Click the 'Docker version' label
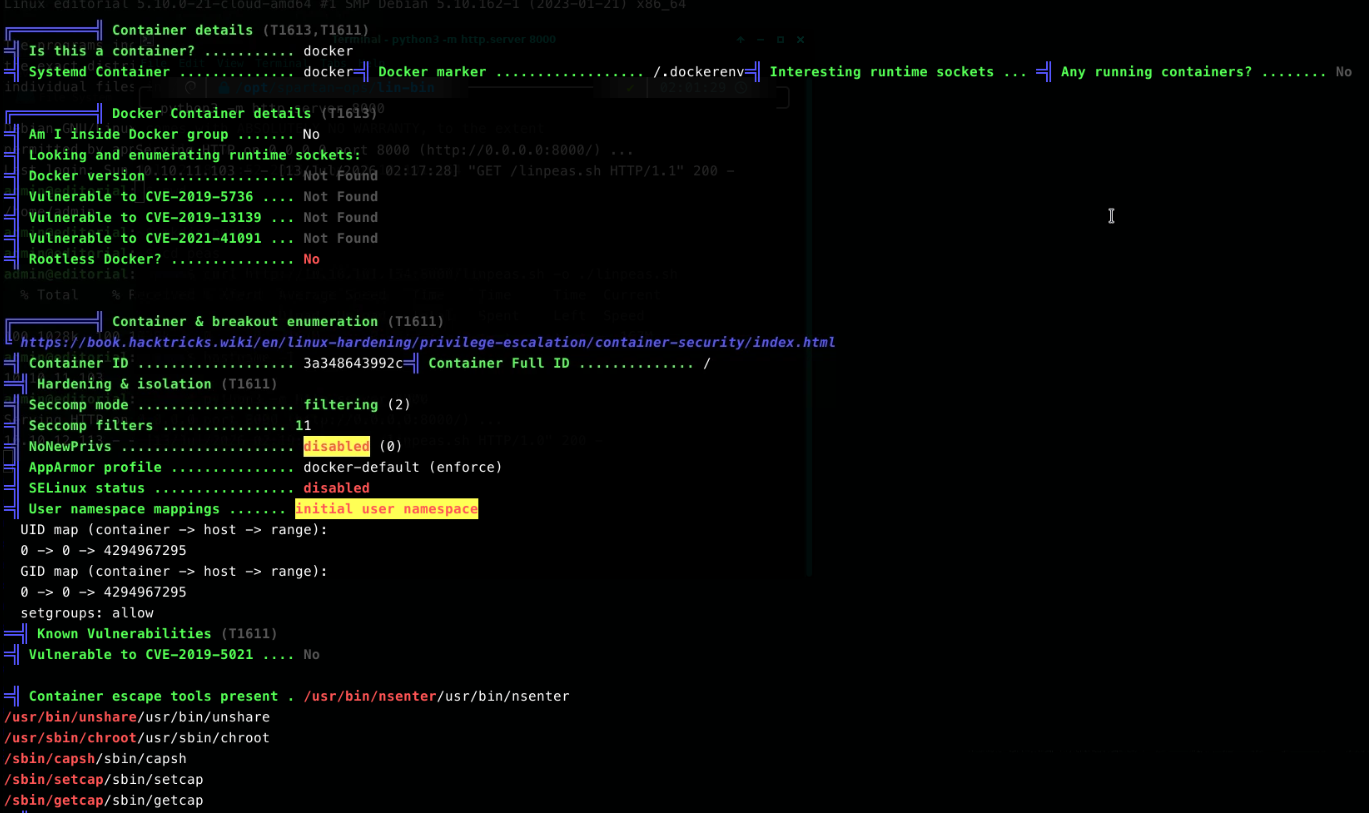 (86, 176)
